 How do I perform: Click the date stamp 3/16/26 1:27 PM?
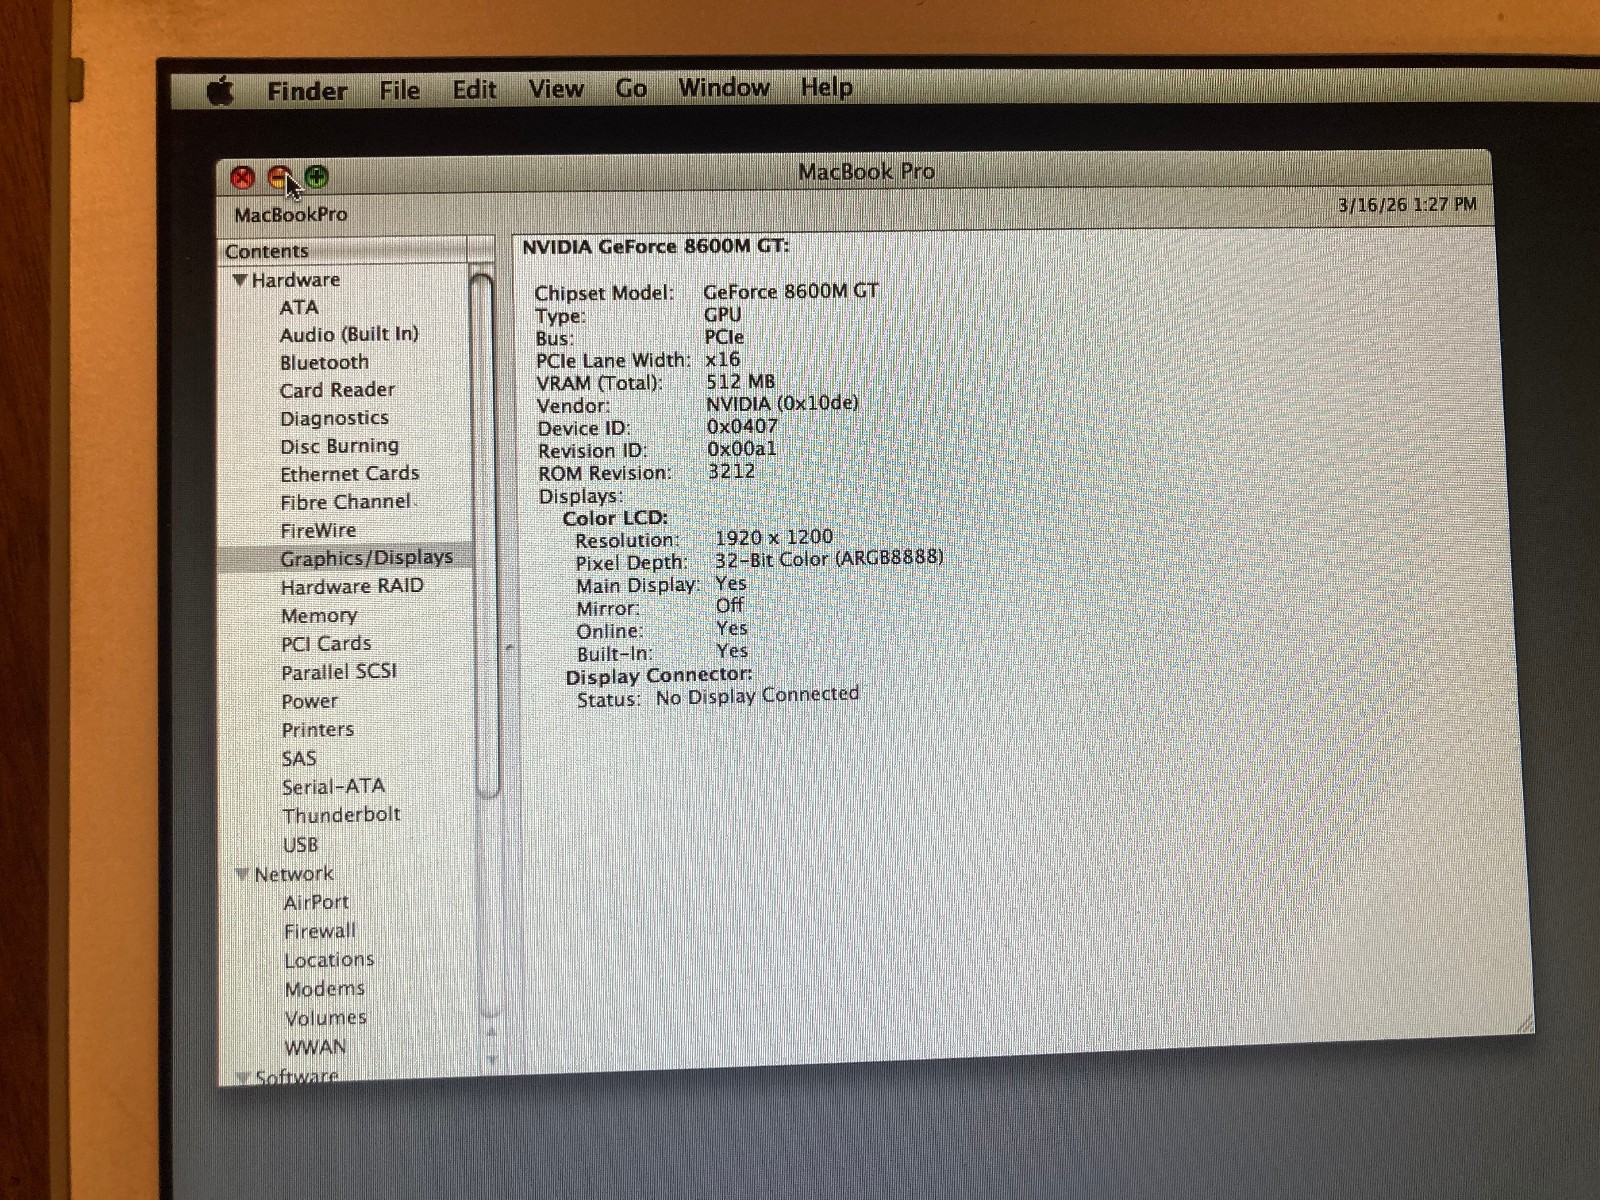point(1407,204)
